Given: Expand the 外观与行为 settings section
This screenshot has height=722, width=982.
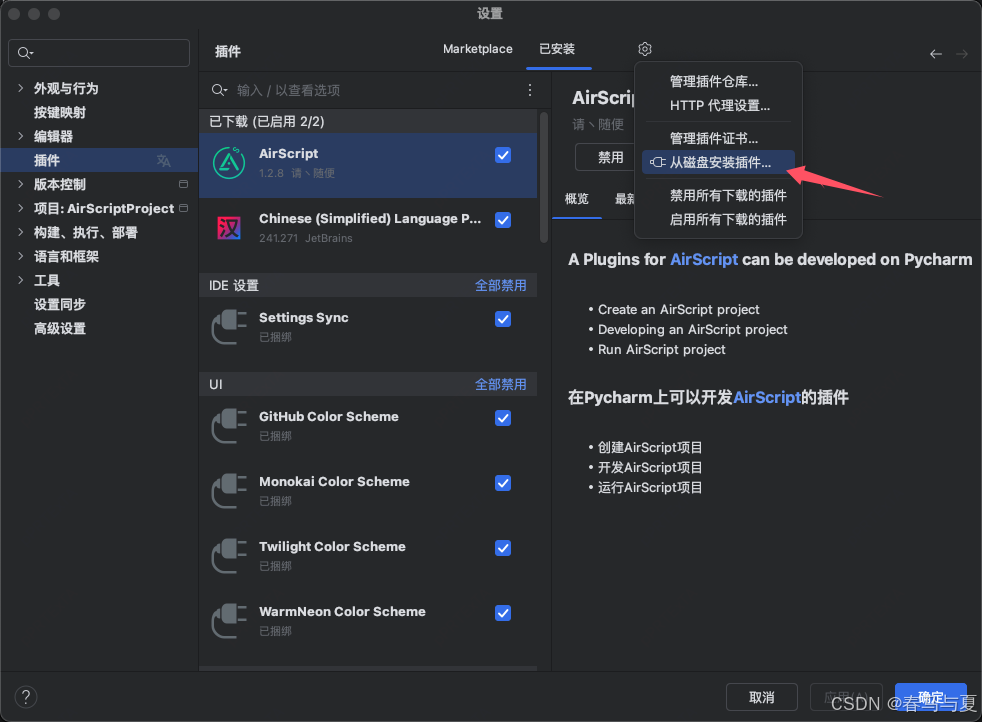Looking at the screenshot, I should [21, 88].
